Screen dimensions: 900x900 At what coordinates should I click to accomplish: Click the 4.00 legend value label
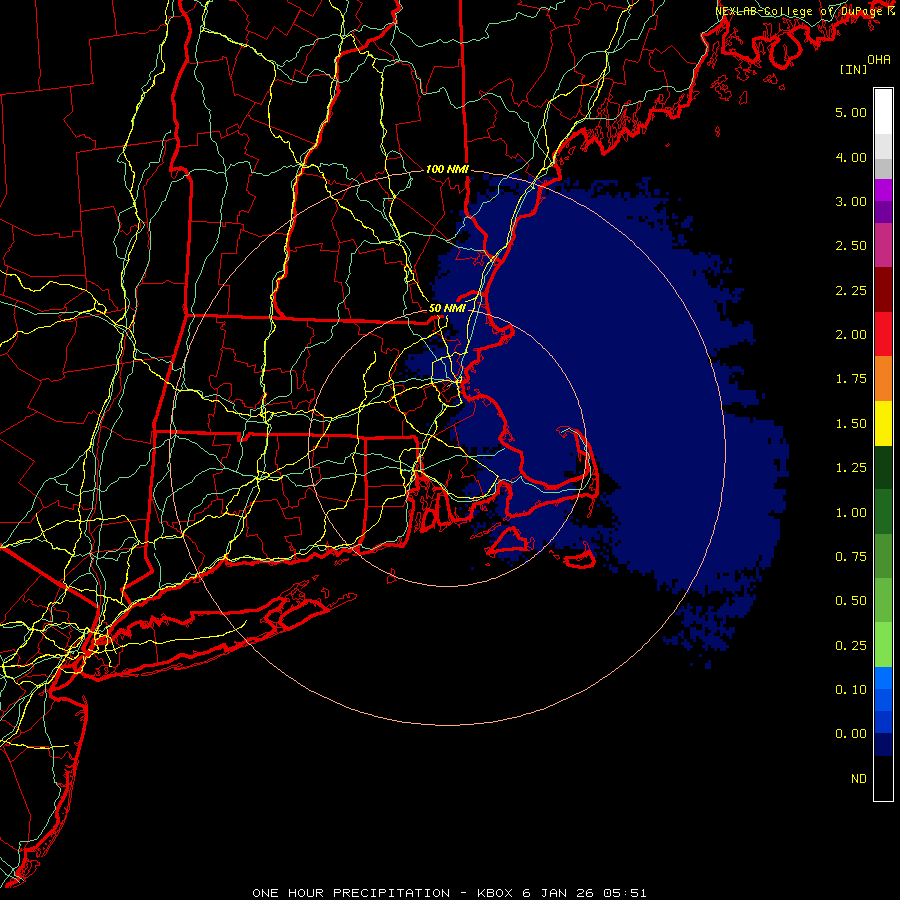point(851,157)
